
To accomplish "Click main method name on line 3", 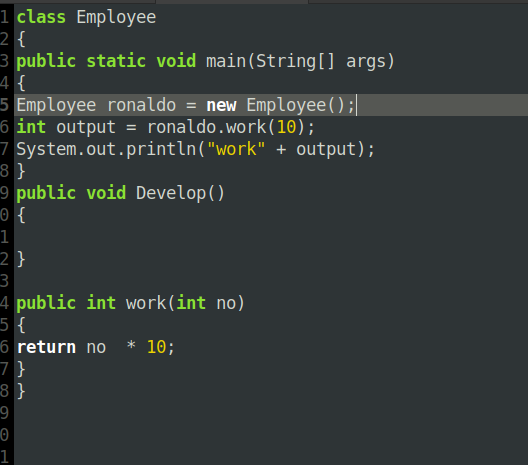I will 226,61.
